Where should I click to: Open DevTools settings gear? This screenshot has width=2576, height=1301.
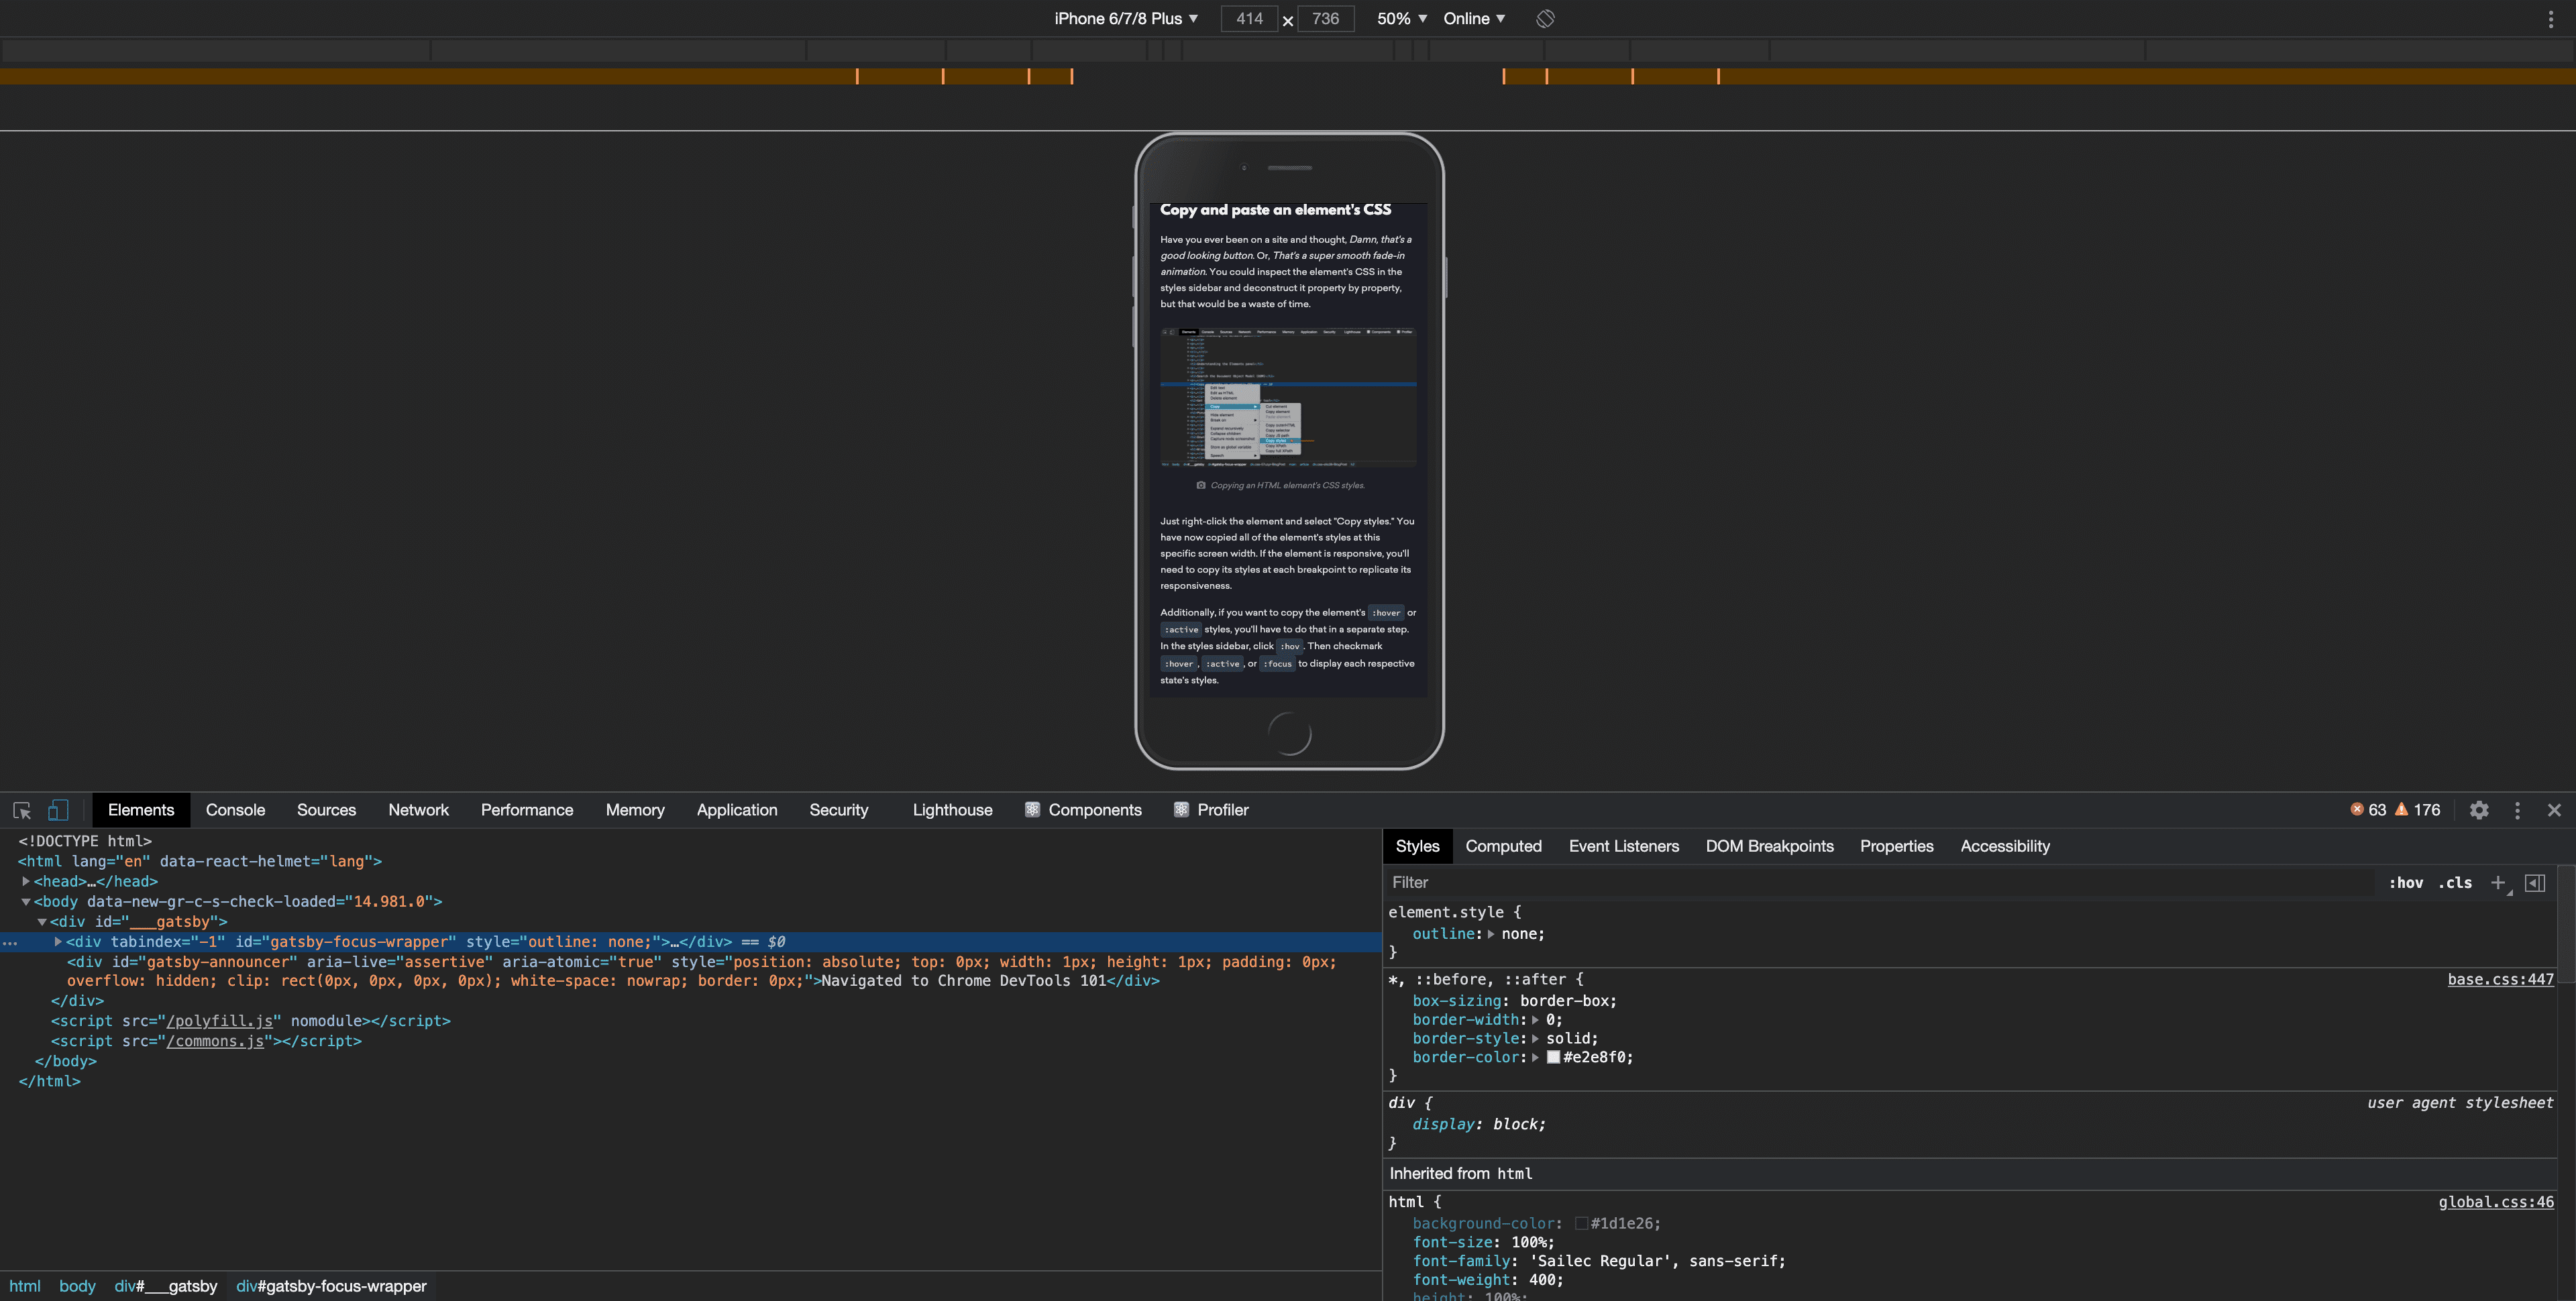2479,810
